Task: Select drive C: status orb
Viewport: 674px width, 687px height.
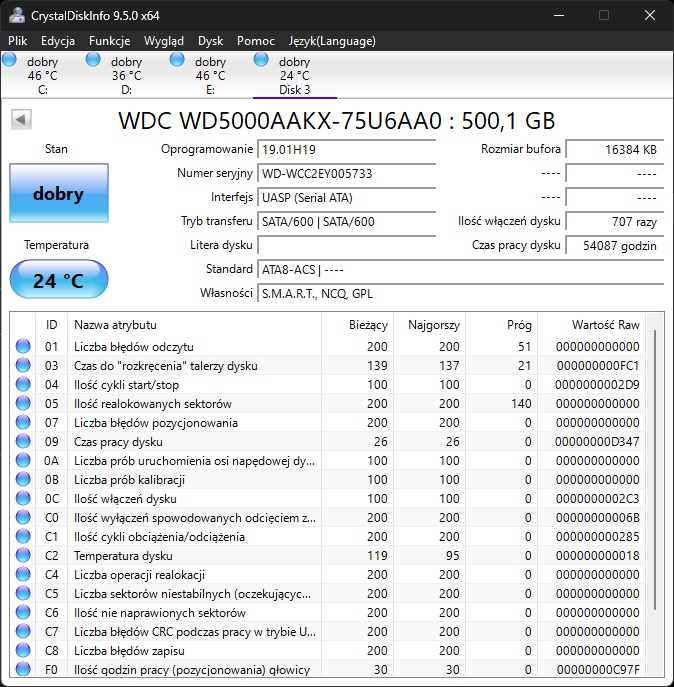Action: pyautogui.click(x=9, y=61)
